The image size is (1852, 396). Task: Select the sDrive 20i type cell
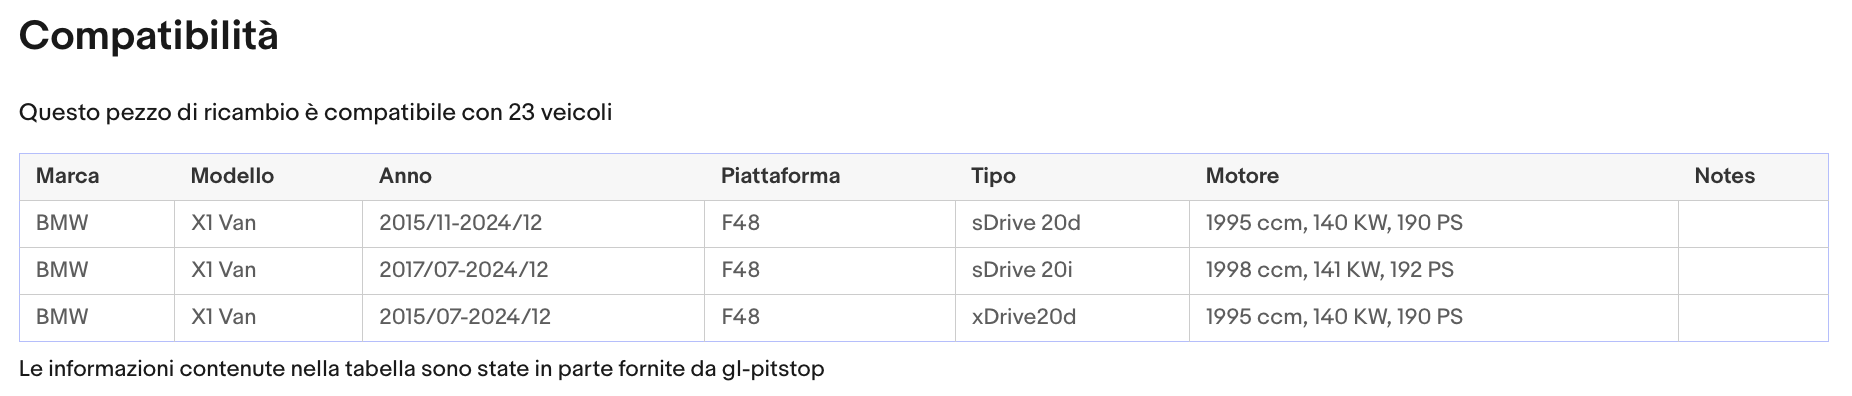pos(1072,271)
